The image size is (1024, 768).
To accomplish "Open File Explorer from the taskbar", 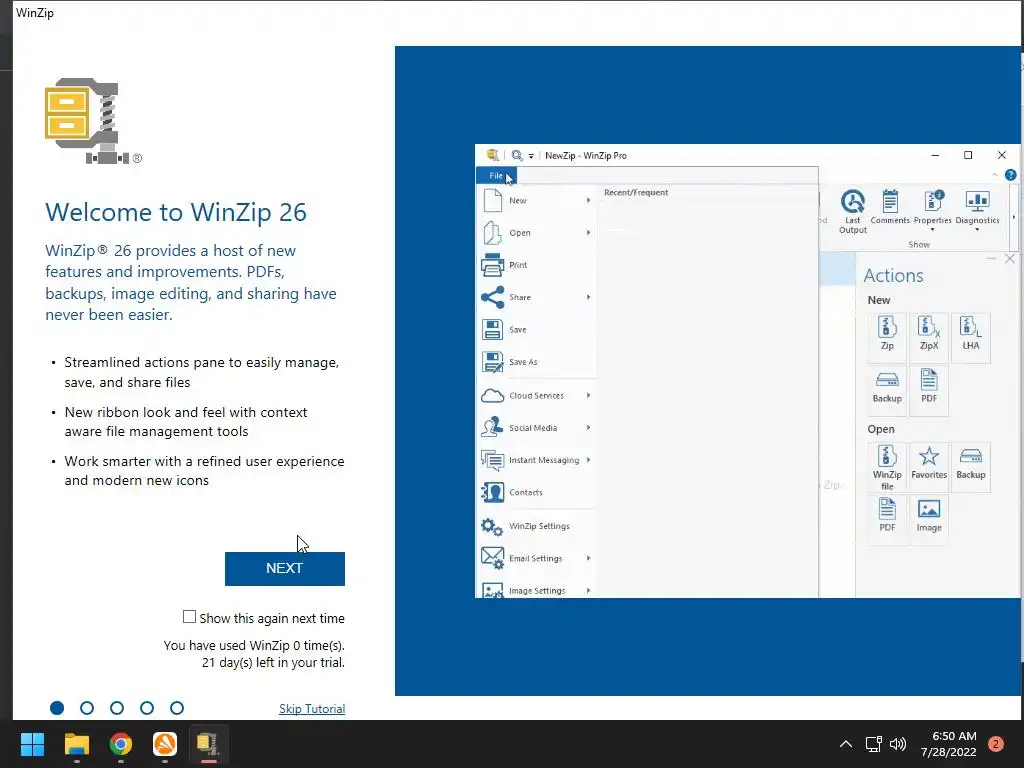I will click(76, 744).
